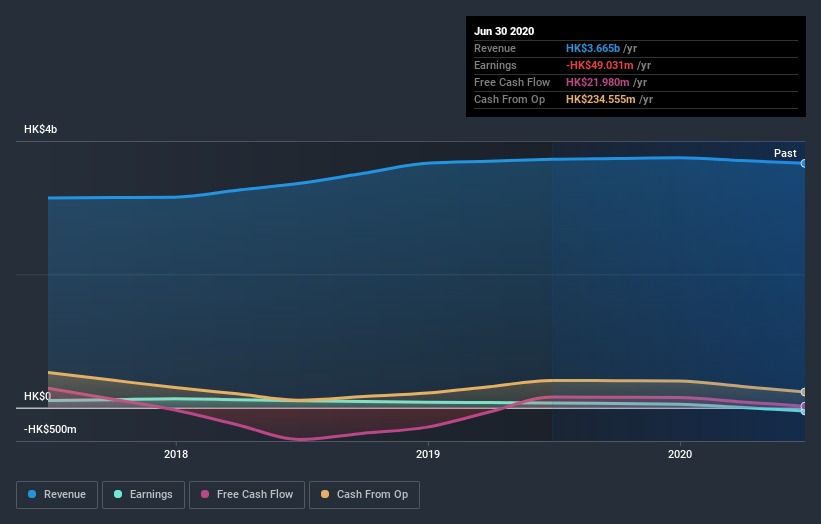Click the HK$234.555m cash from op value
This screenshot has width=821, height=524.
coord(601,99)
